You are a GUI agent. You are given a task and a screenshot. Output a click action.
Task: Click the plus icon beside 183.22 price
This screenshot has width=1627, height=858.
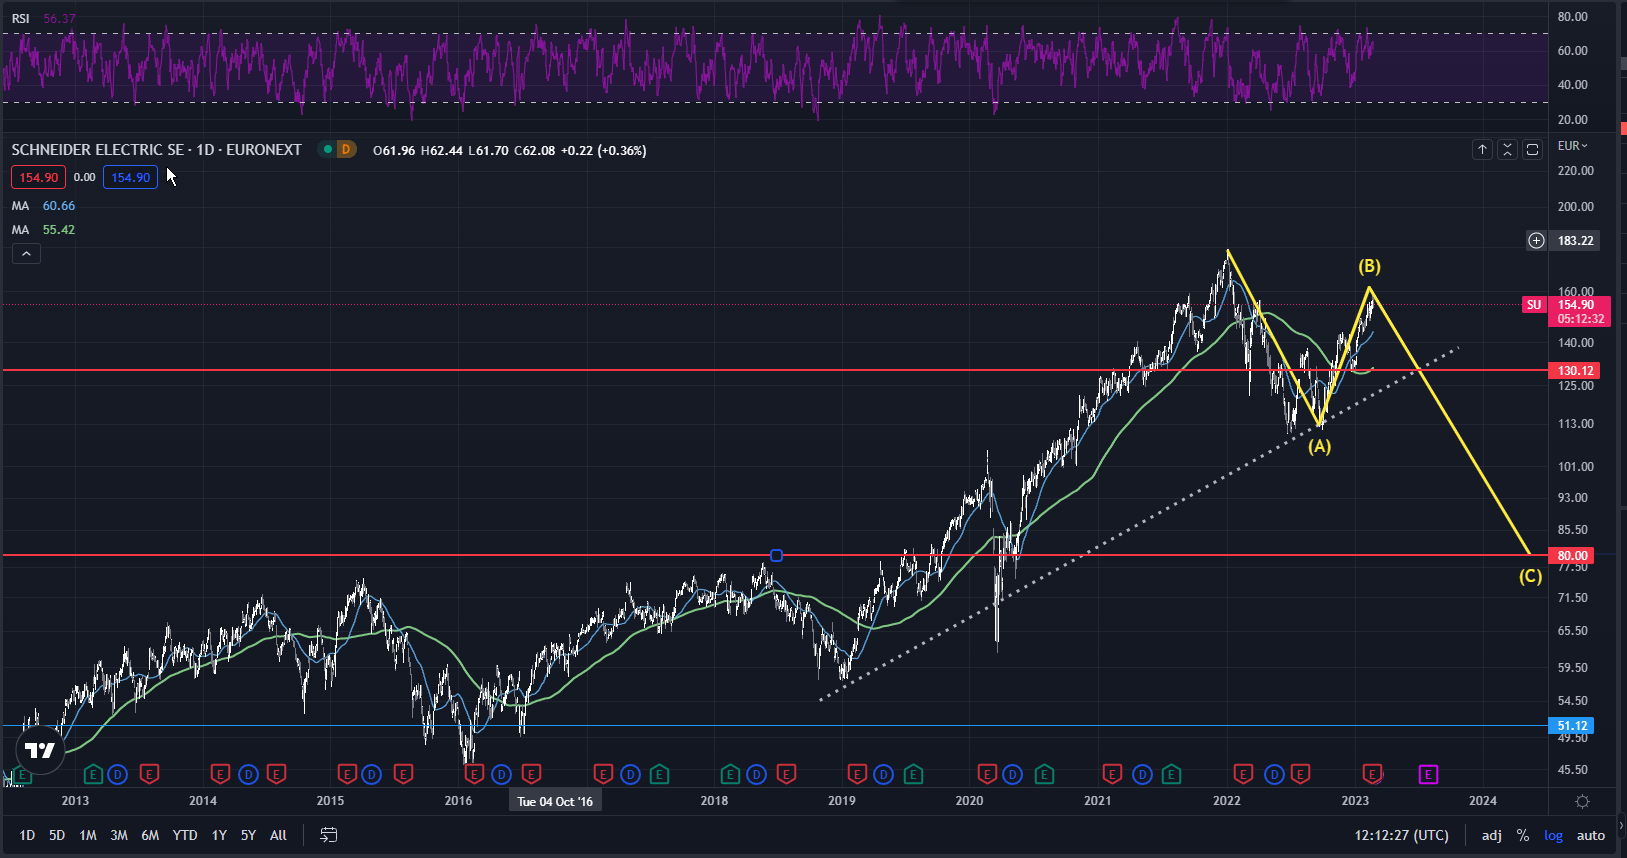[1536, 240]
